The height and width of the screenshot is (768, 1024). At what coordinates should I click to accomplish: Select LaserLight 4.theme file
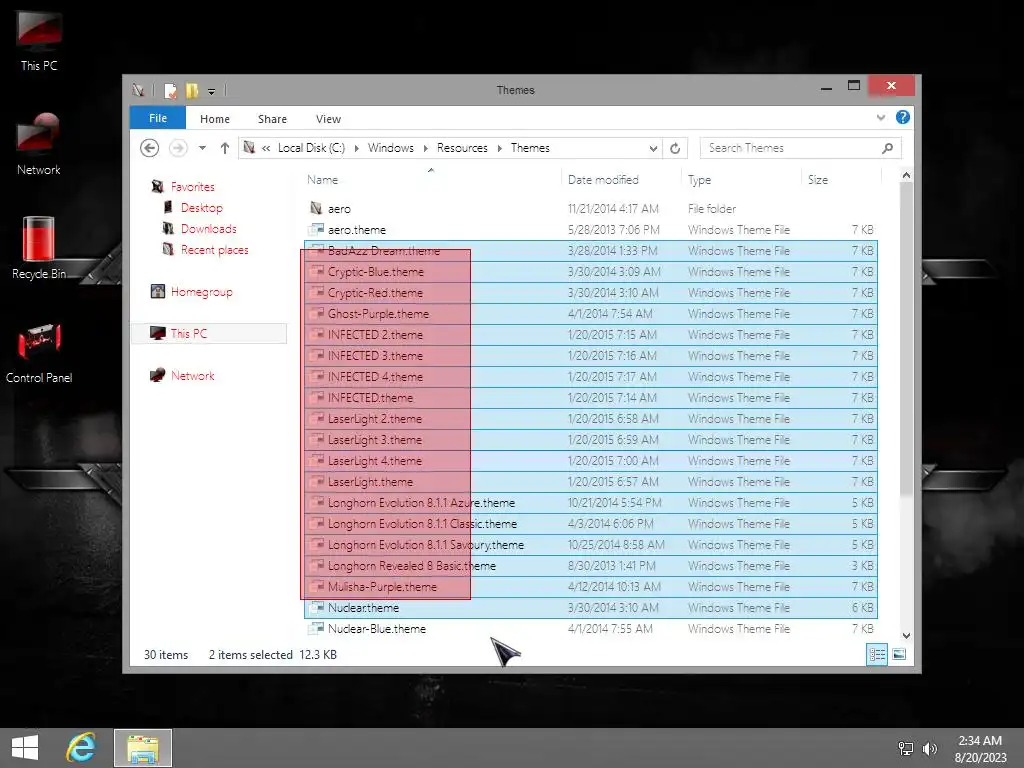[x=591, y=460]
